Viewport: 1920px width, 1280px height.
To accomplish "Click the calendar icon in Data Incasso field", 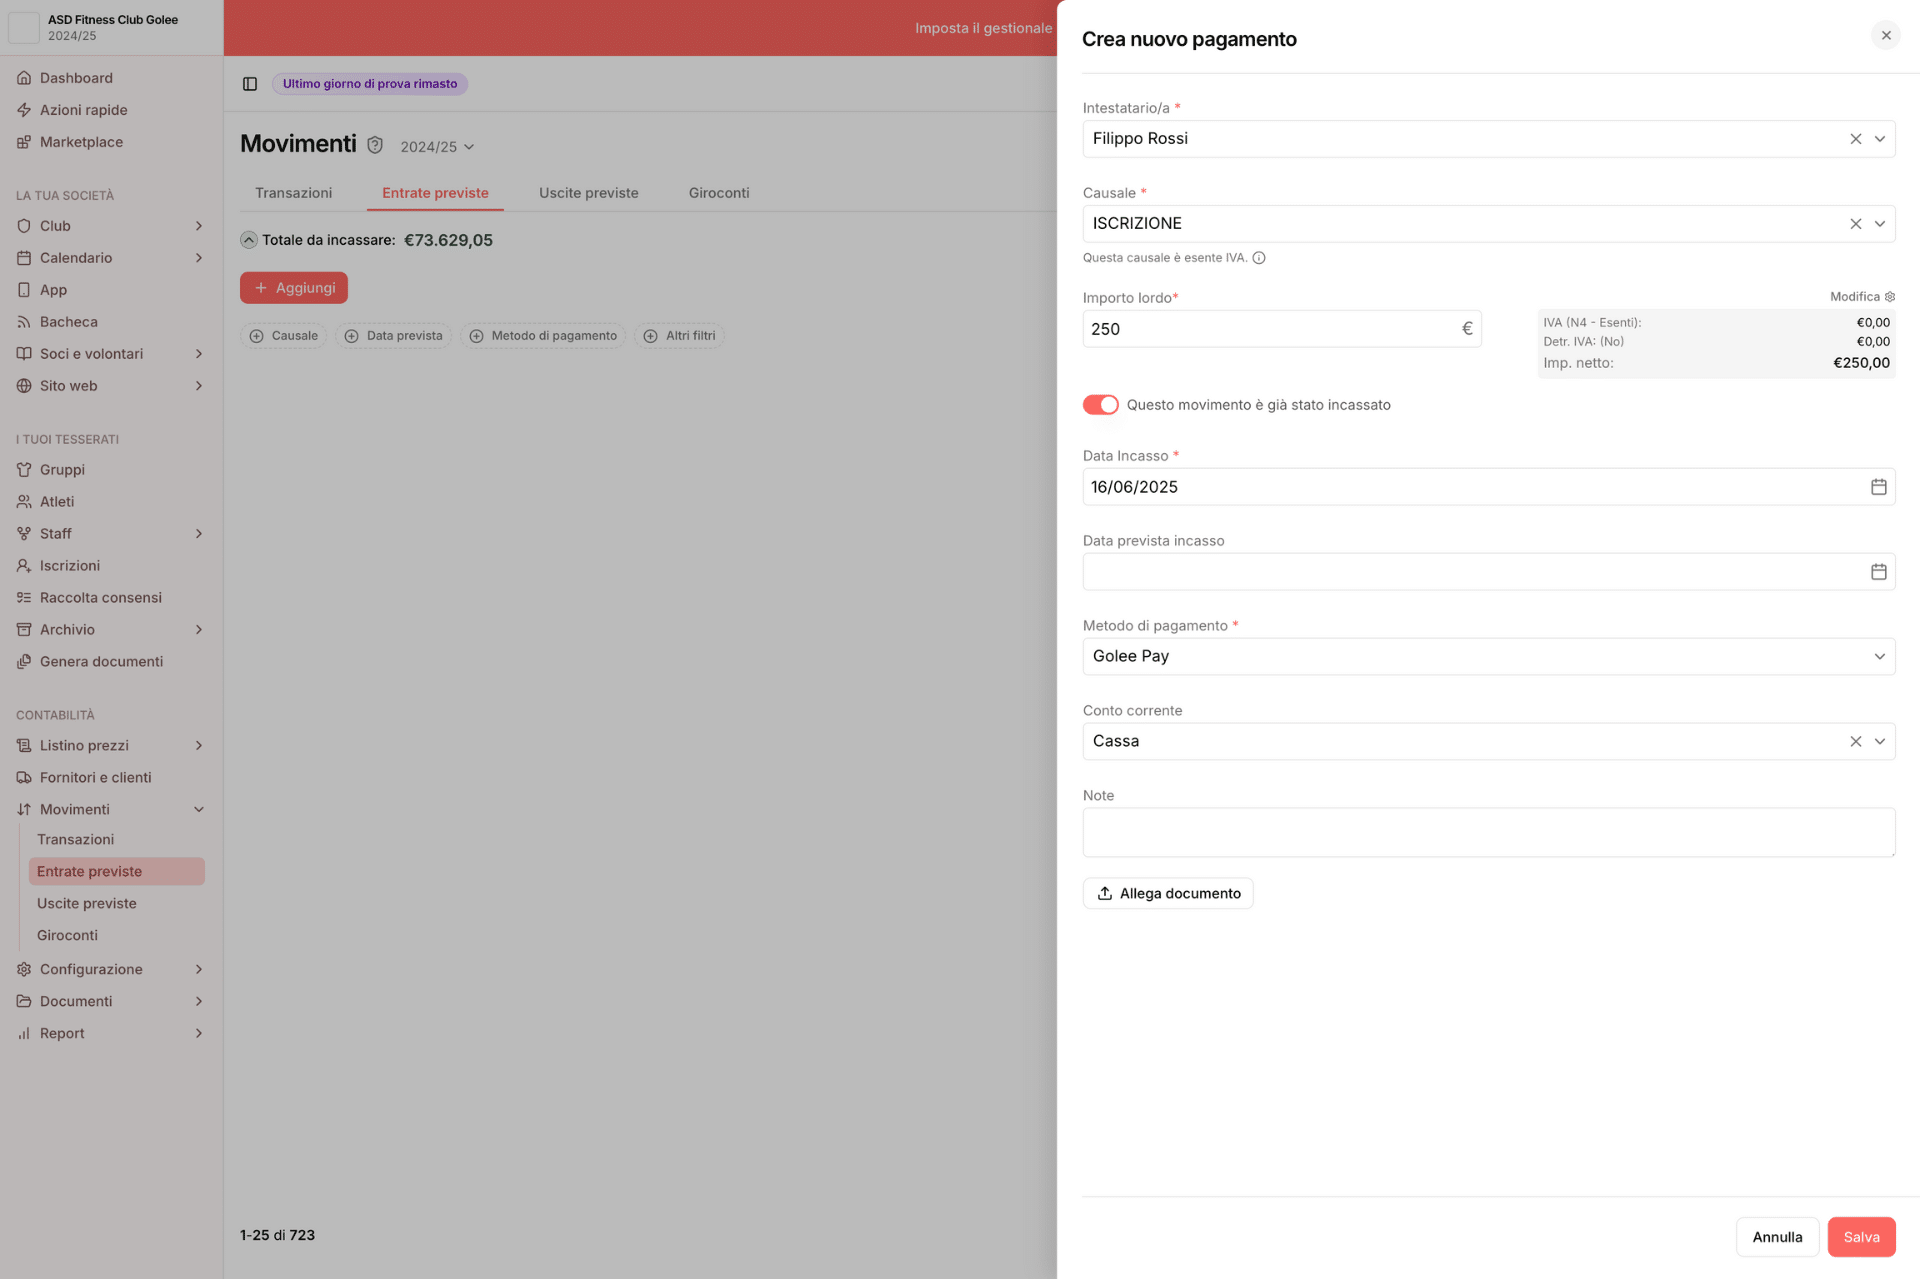I will point(1878,487).
